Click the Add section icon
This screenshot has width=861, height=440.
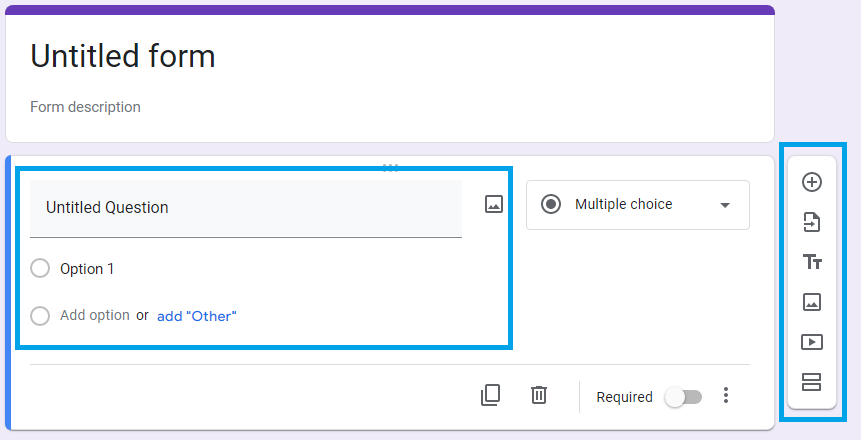[x=812, y=381]
